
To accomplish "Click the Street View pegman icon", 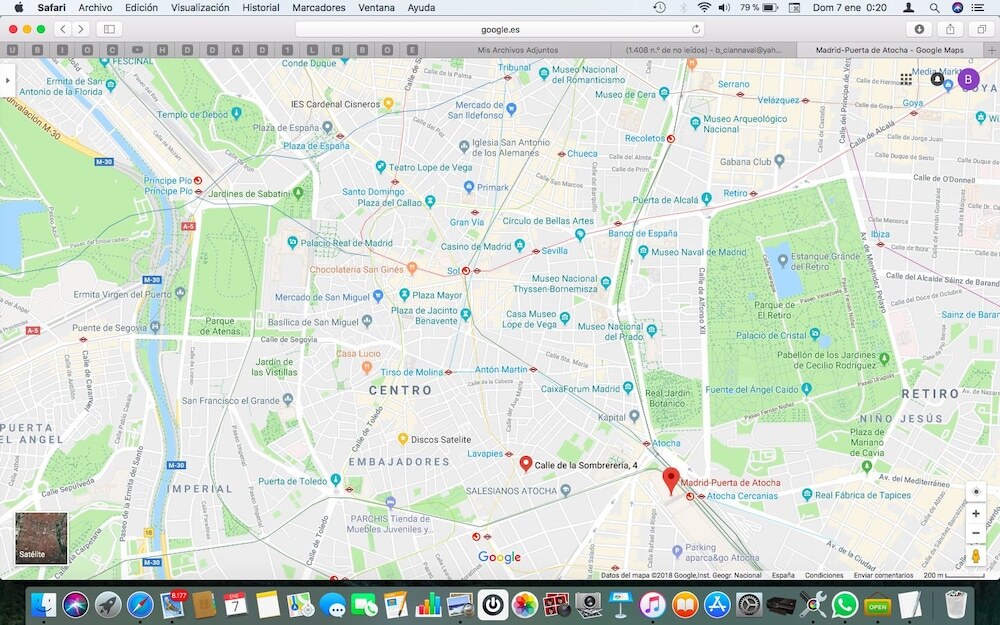I will point(976,556).
